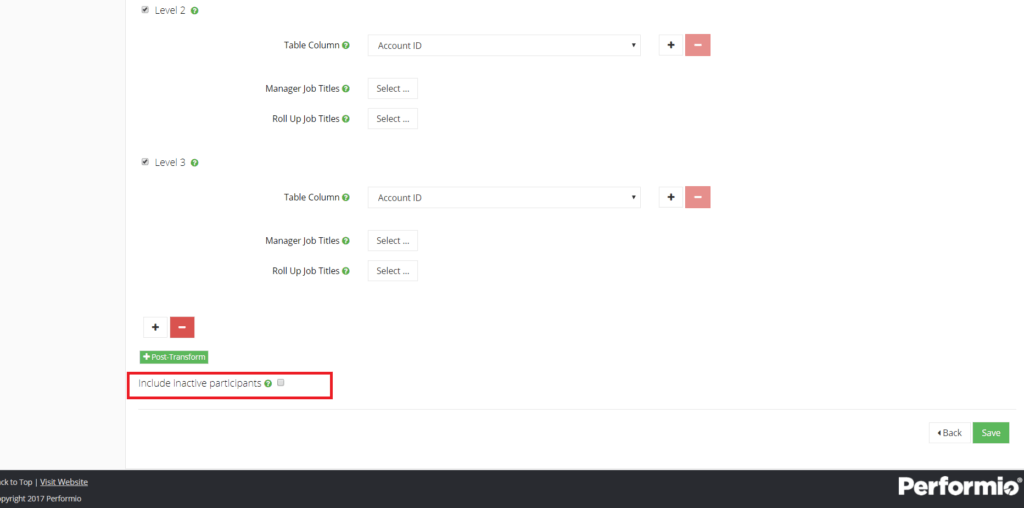Toggle the Level 3 checkbox

point(145,162)
